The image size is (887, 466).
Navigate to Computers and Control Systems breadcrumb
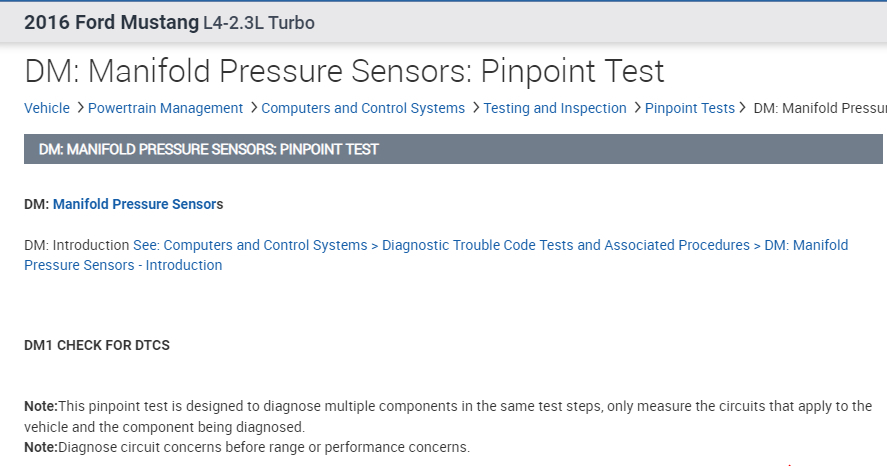coord(363,108)
